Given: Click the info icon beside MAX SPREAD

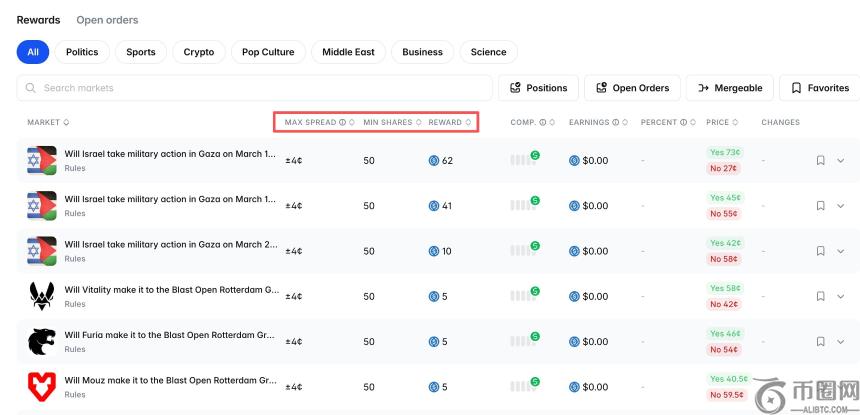Looking at the screenshot, I should (342, 123).
